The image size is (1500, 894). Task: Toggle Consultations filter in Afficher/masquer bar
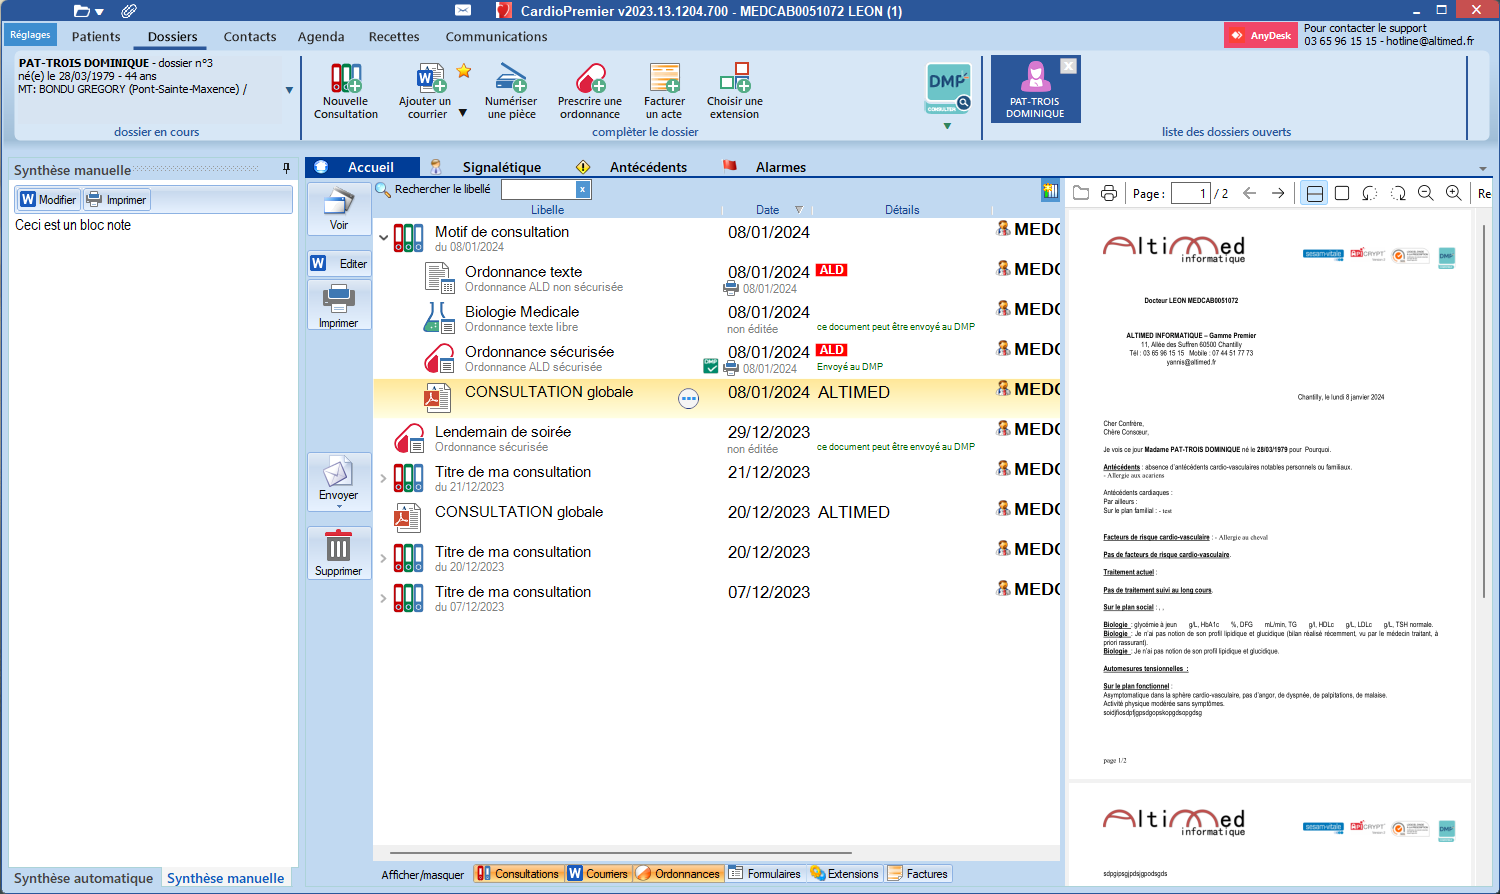click(x=518, y=874)
